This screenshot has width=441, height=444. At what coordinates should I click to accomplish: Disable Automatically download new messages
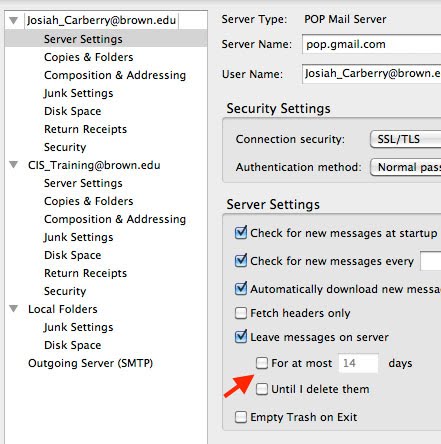point(241,289)
